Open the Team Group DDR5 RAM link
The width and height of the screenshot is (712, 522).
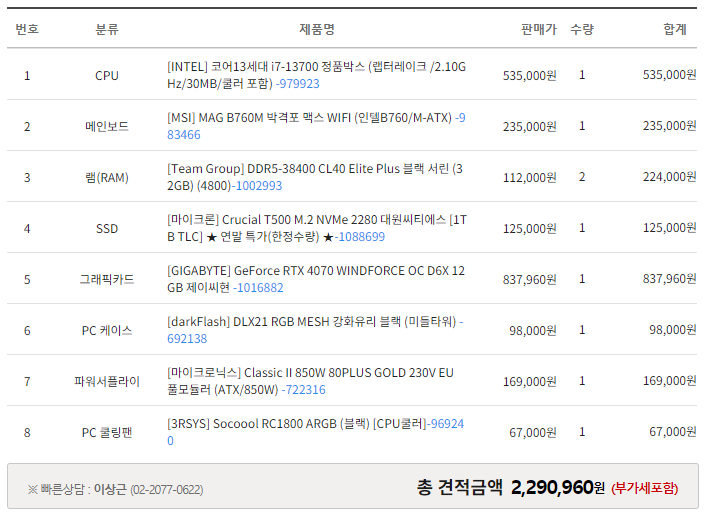(x=315, y=177)
